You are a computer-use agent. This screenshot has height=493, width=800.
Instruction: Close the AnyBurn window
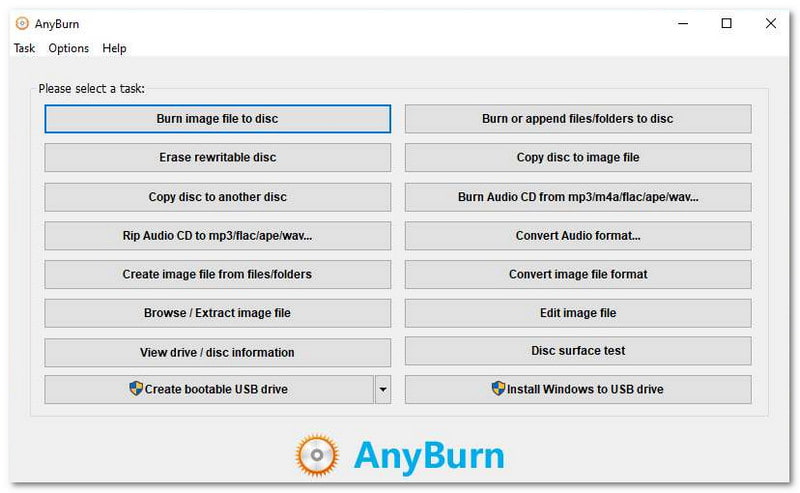pyautogui.click(x=770, y=23)
